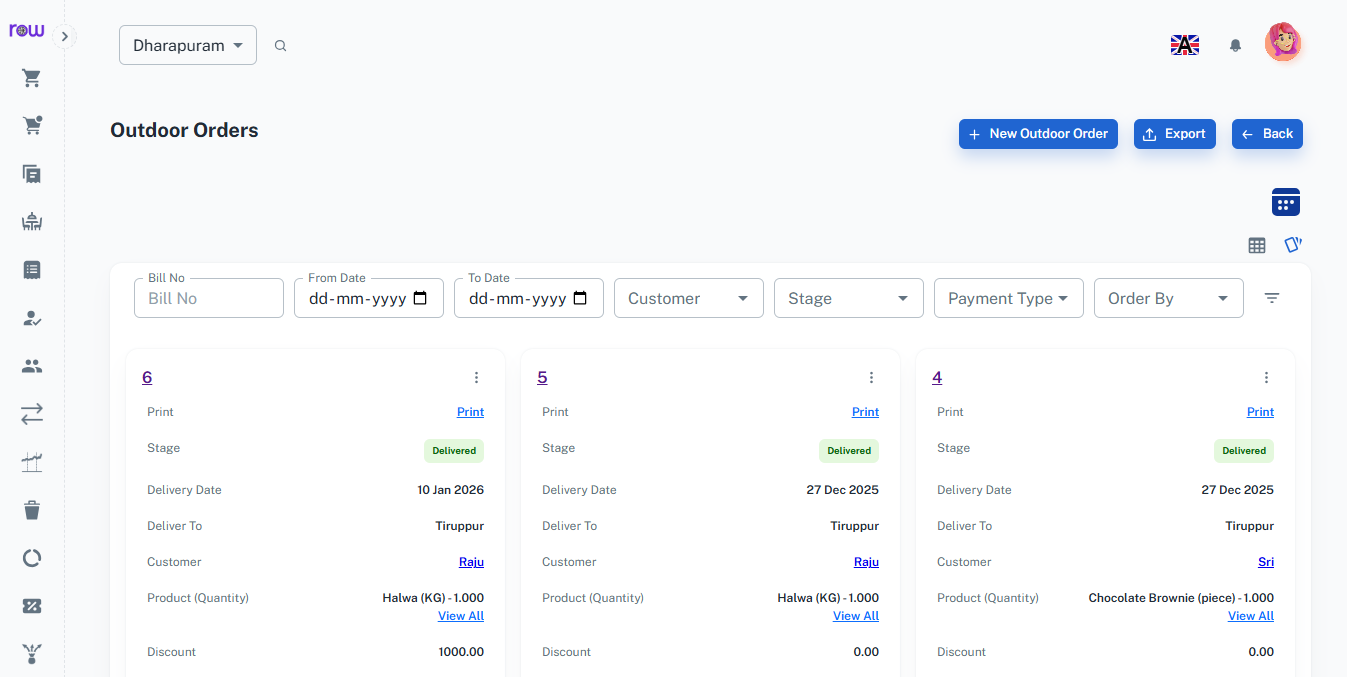
Task: Expand the Stage filter dropdown
Action: click(x=848, y=297)
